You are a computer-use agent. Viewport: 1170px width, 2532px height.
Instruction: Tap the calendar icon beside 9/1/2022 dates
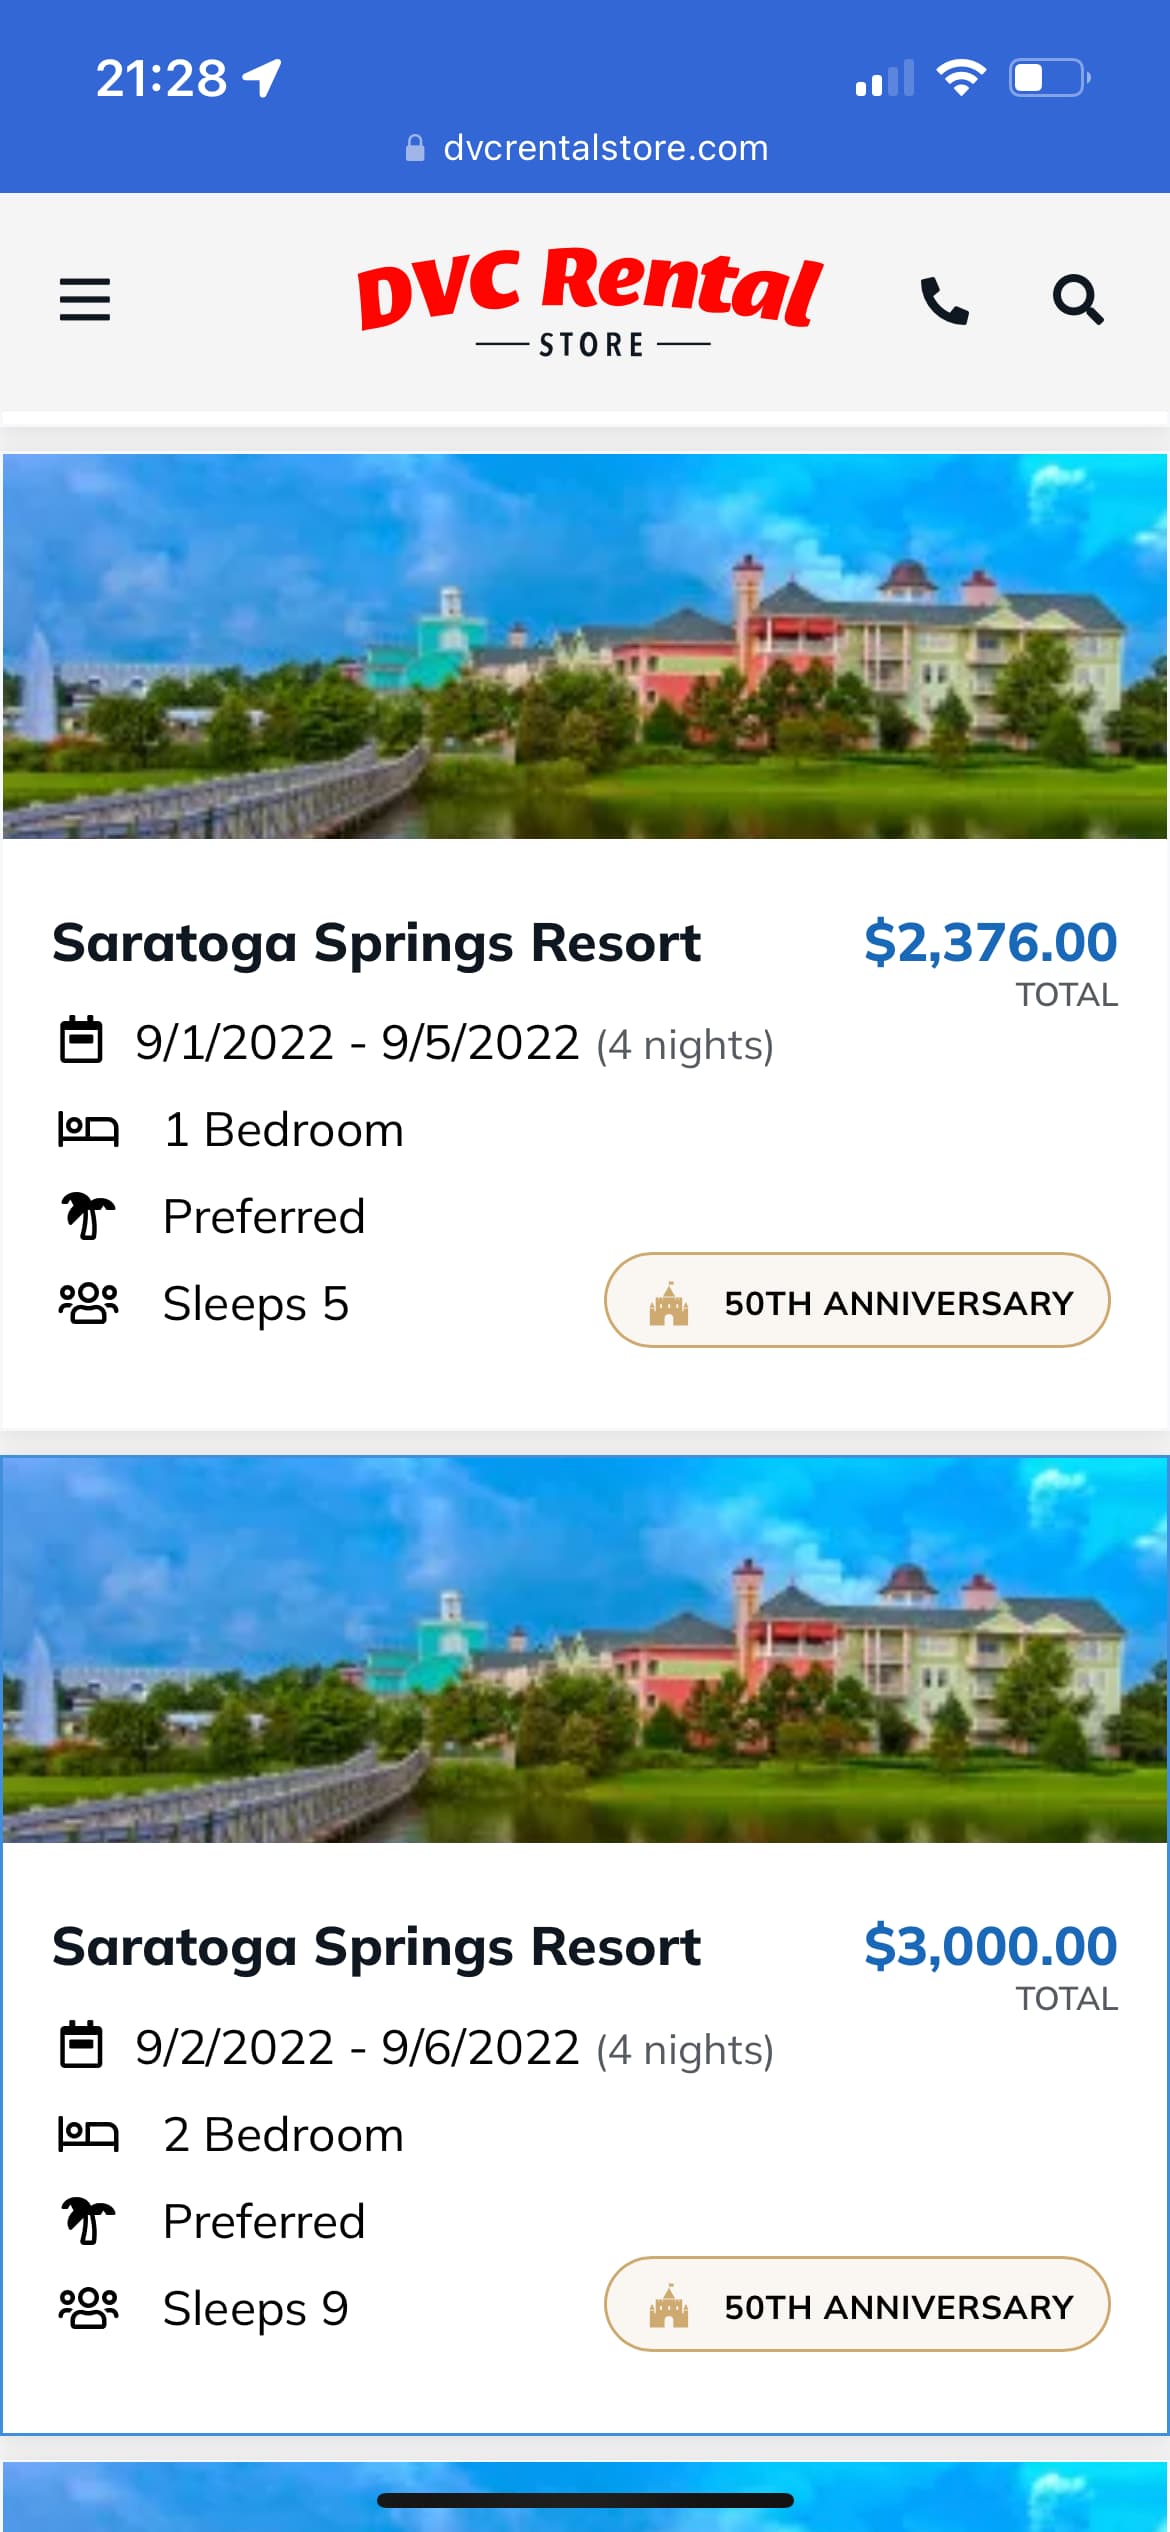[81, 1041]
